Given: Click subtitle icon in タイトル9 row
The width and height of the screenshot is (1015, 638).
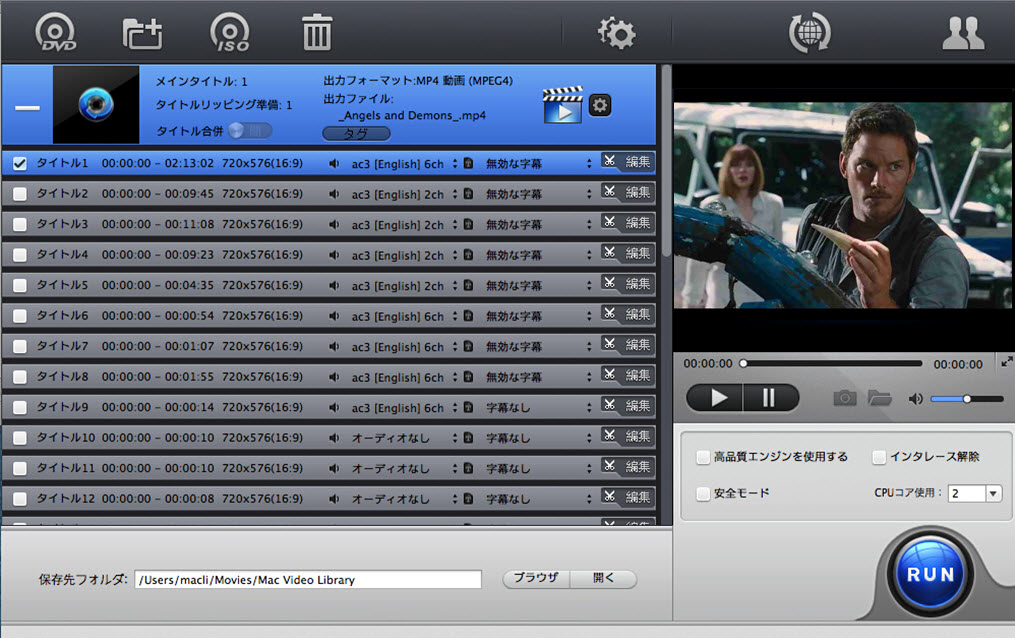Looking at the screenshot, I should [x=468, y=407].
